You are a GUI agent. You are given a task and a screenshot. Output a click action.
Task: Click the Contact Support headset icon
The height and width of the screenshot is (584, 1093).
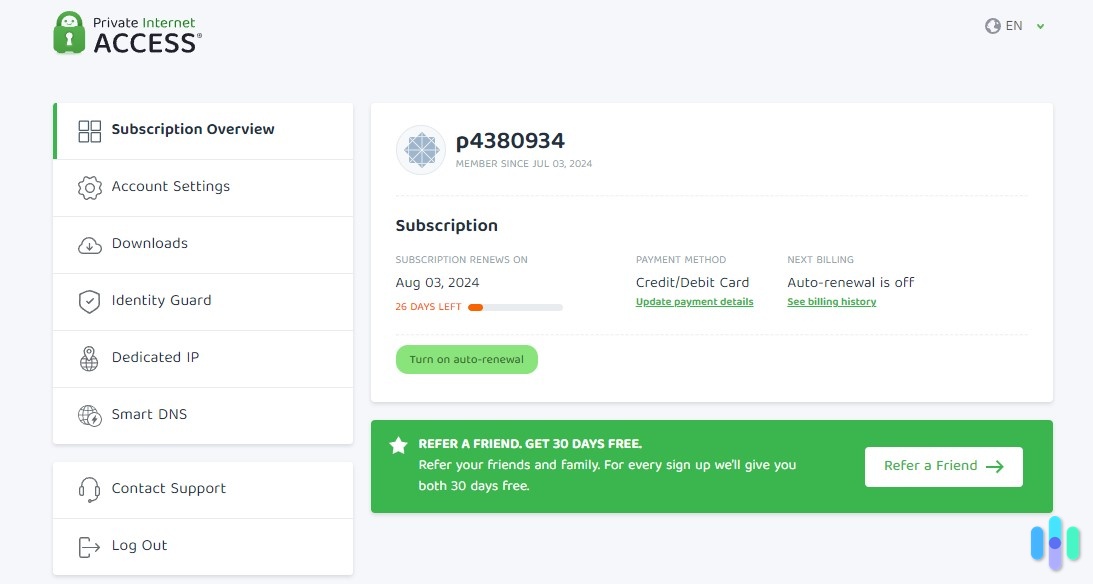point(89,489)
